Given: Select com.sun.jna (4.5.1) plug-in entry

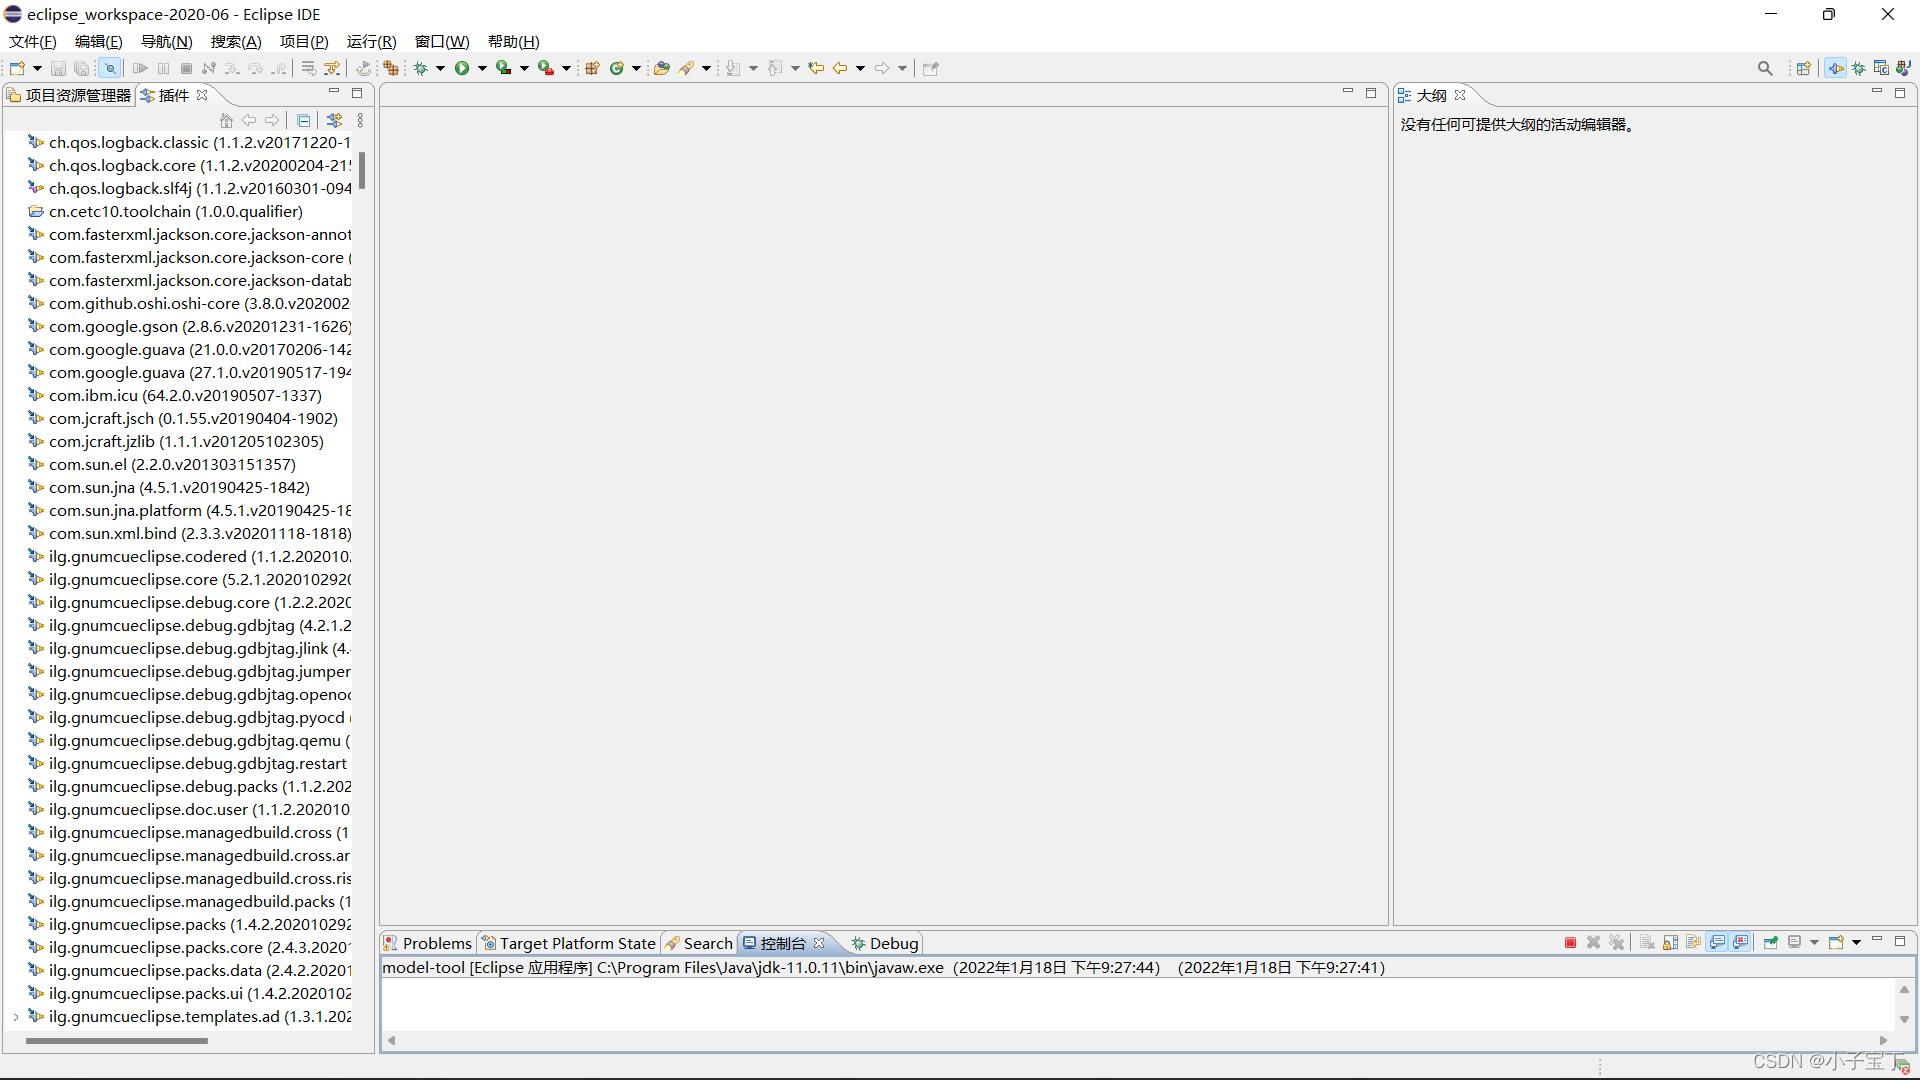Looking at the screenshot, I should tap(169, 487).
